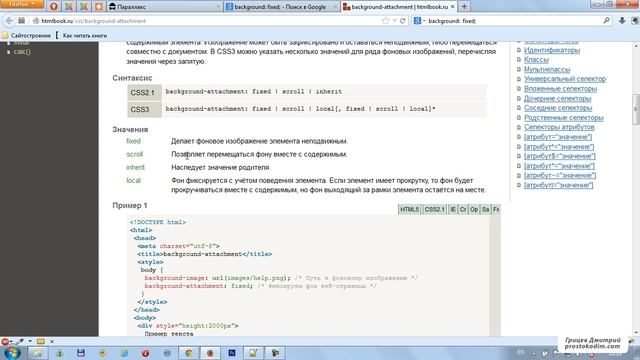640x360 pixels.
Task: Open the [атрибут="значение"] link
Action: 558,137
